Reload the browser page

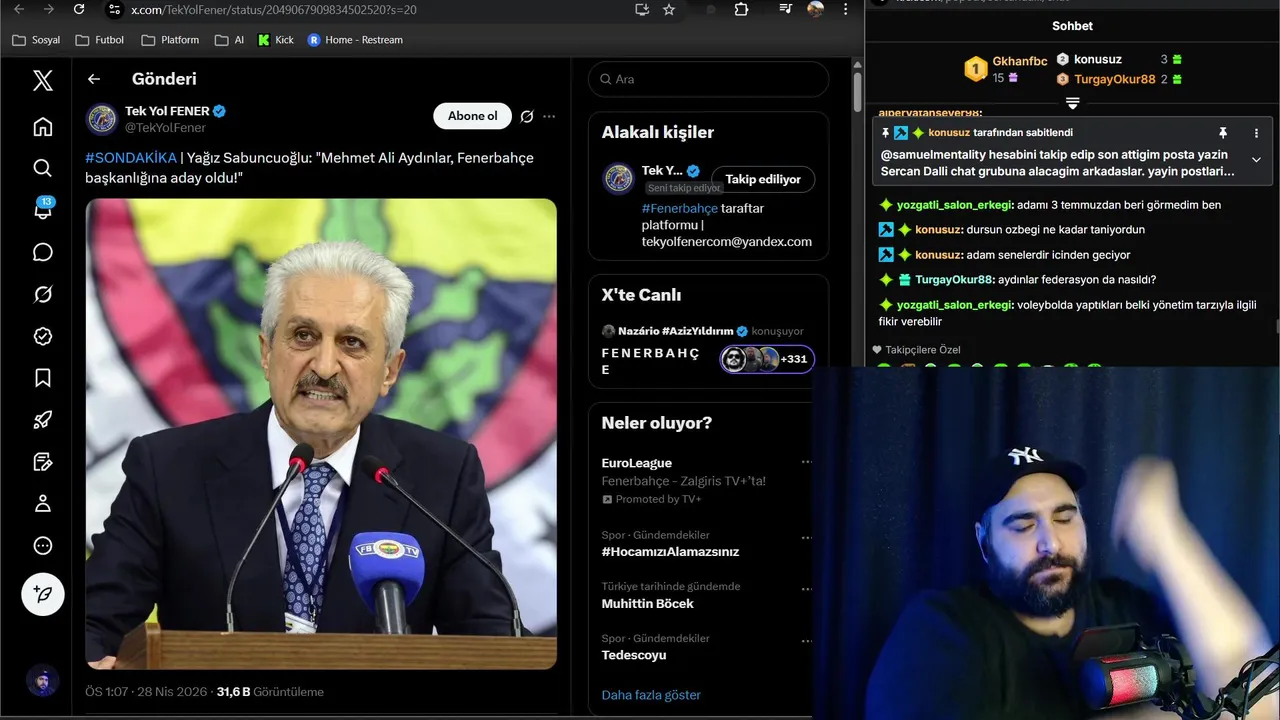(x=79, y=9)
